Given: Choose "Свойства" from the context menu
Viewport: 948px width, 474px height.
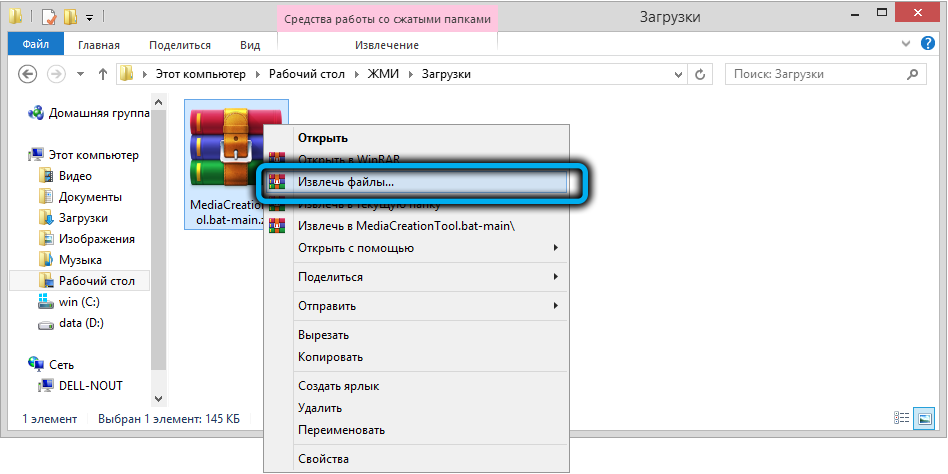Looking at the screenshot, I should (323, 459).
